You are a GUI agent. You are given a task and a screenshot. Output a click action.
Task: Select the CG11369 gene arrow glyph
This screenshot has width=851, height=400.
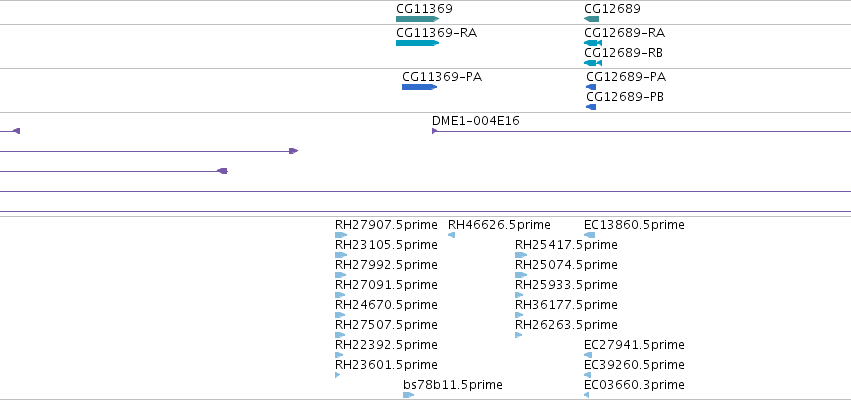[417, 19]
